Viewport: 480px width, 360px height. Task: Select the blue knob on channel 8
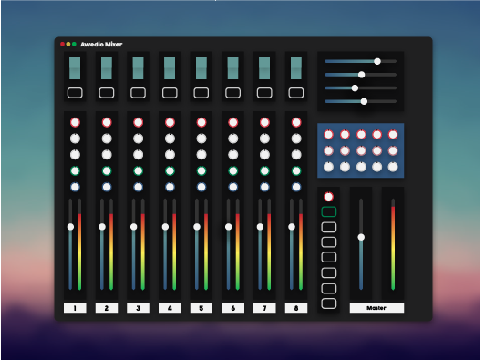[296, 187]
